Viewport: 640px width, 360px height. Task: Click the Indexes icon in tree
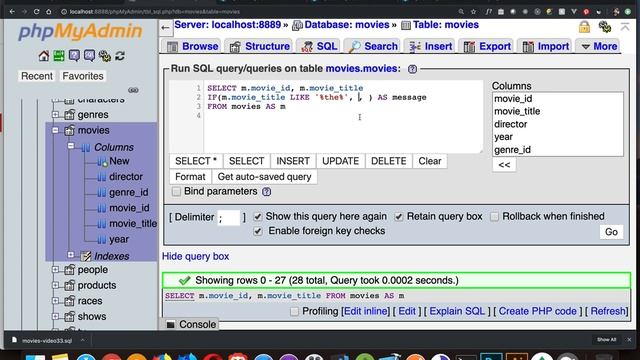[86, 256]
